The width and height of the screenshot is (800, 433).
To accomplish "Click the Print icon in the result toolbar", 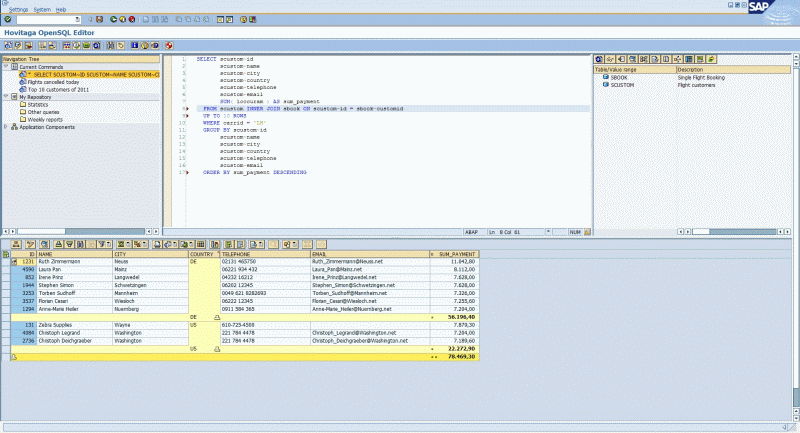I will point(157,244).
